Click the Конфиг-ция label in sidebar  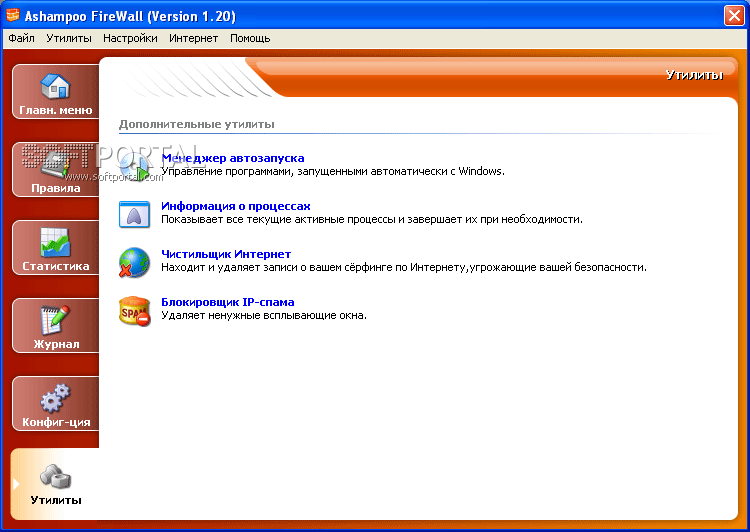(56, 422)
